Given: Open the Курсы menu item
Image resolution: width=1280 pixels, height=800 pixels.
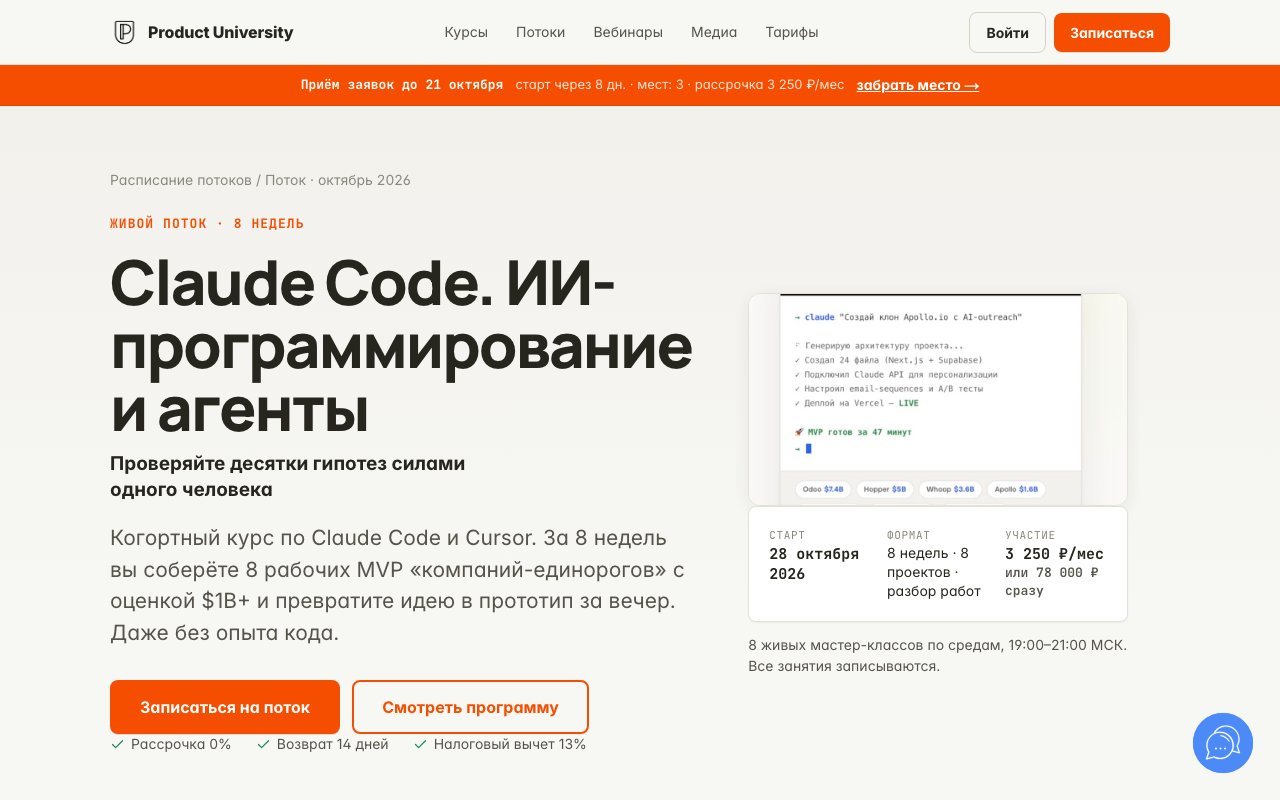Looking at the screenshot, I should [x=466, y=32].
